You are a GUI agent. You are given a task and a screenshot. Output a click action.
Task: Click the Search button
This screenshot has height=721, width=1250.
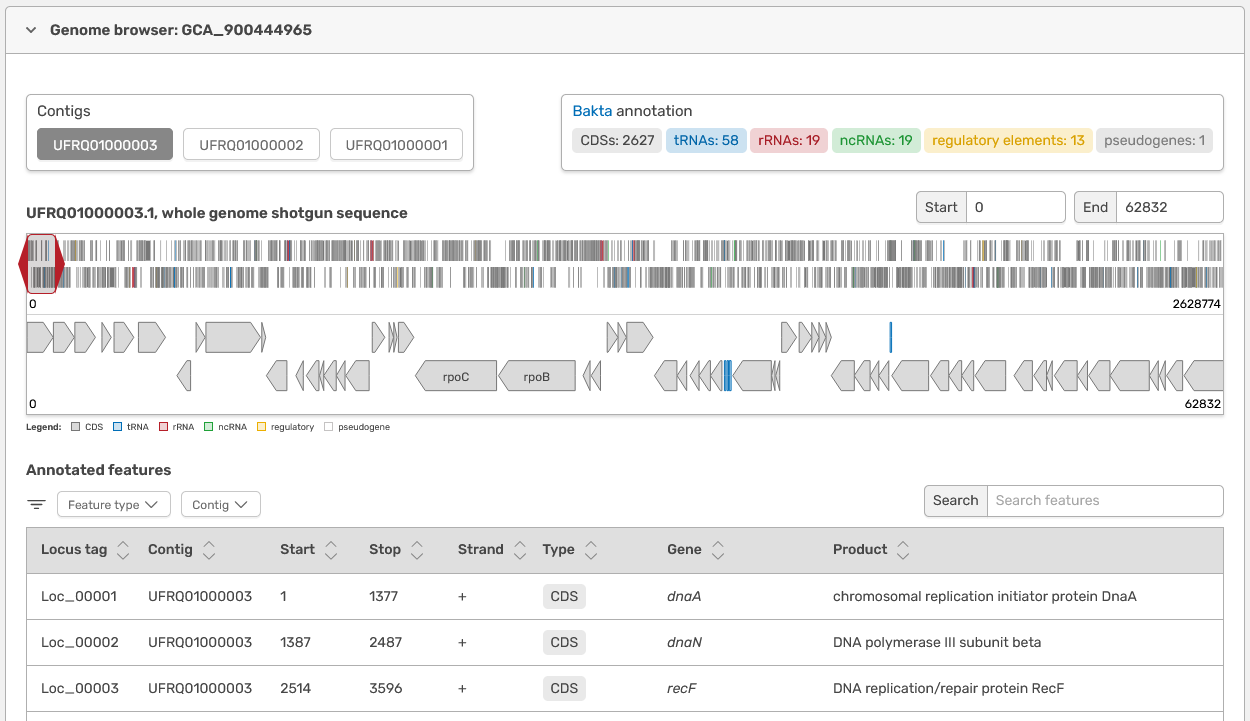pos(955,501)
